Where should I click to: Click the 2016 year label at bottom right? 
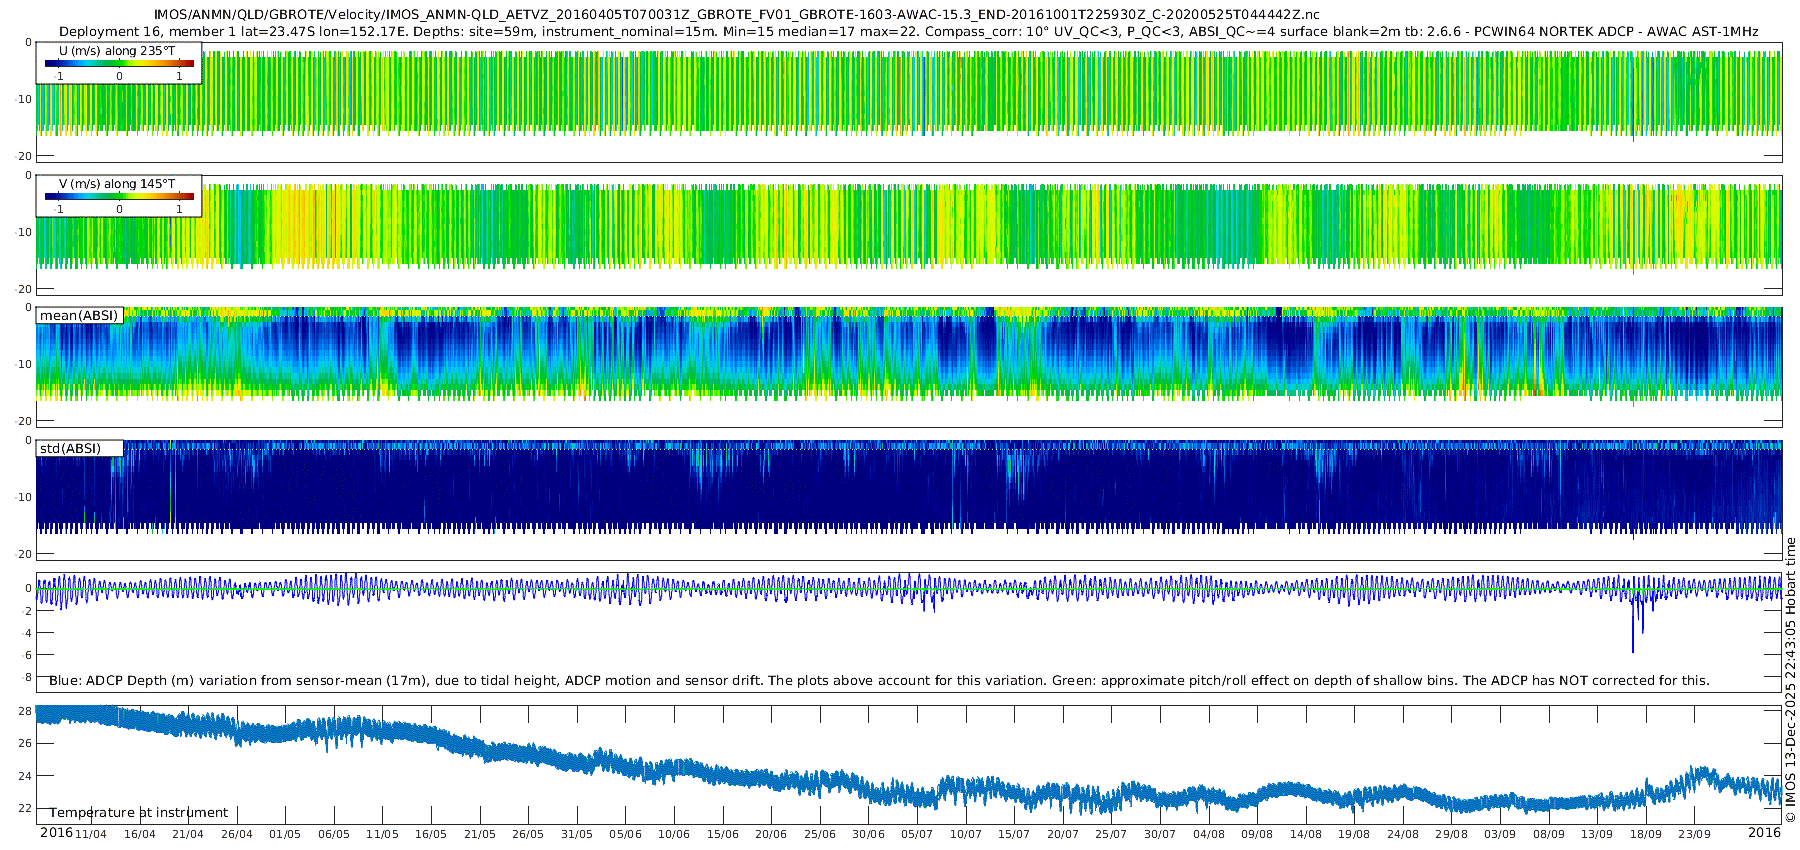click(1764, 833)
